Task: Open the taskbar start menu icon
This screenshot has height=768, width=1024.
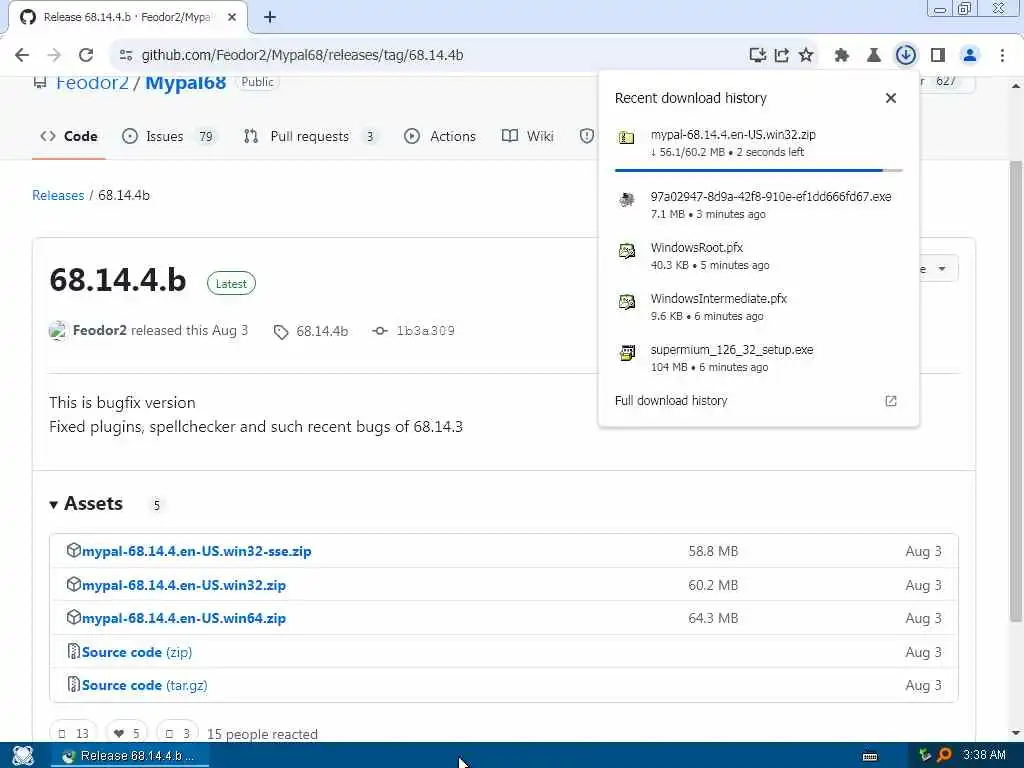Action: click(24, 756)
